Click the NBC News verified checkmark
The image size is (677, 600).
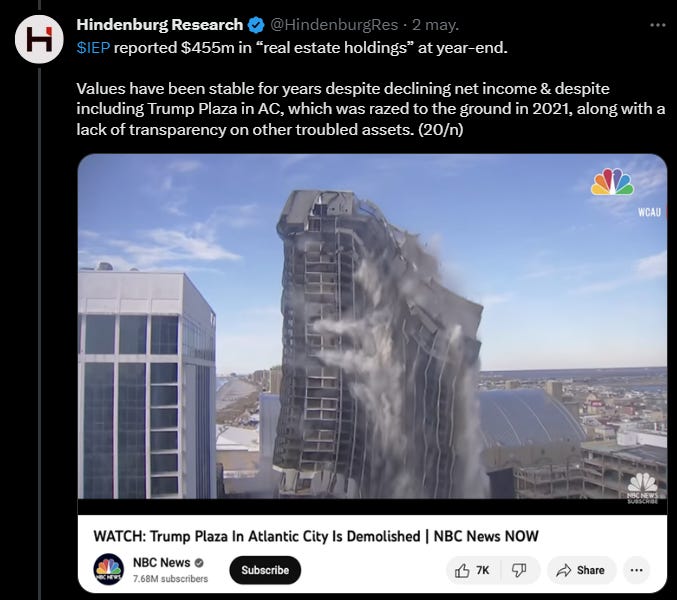(x=199, y=563)
